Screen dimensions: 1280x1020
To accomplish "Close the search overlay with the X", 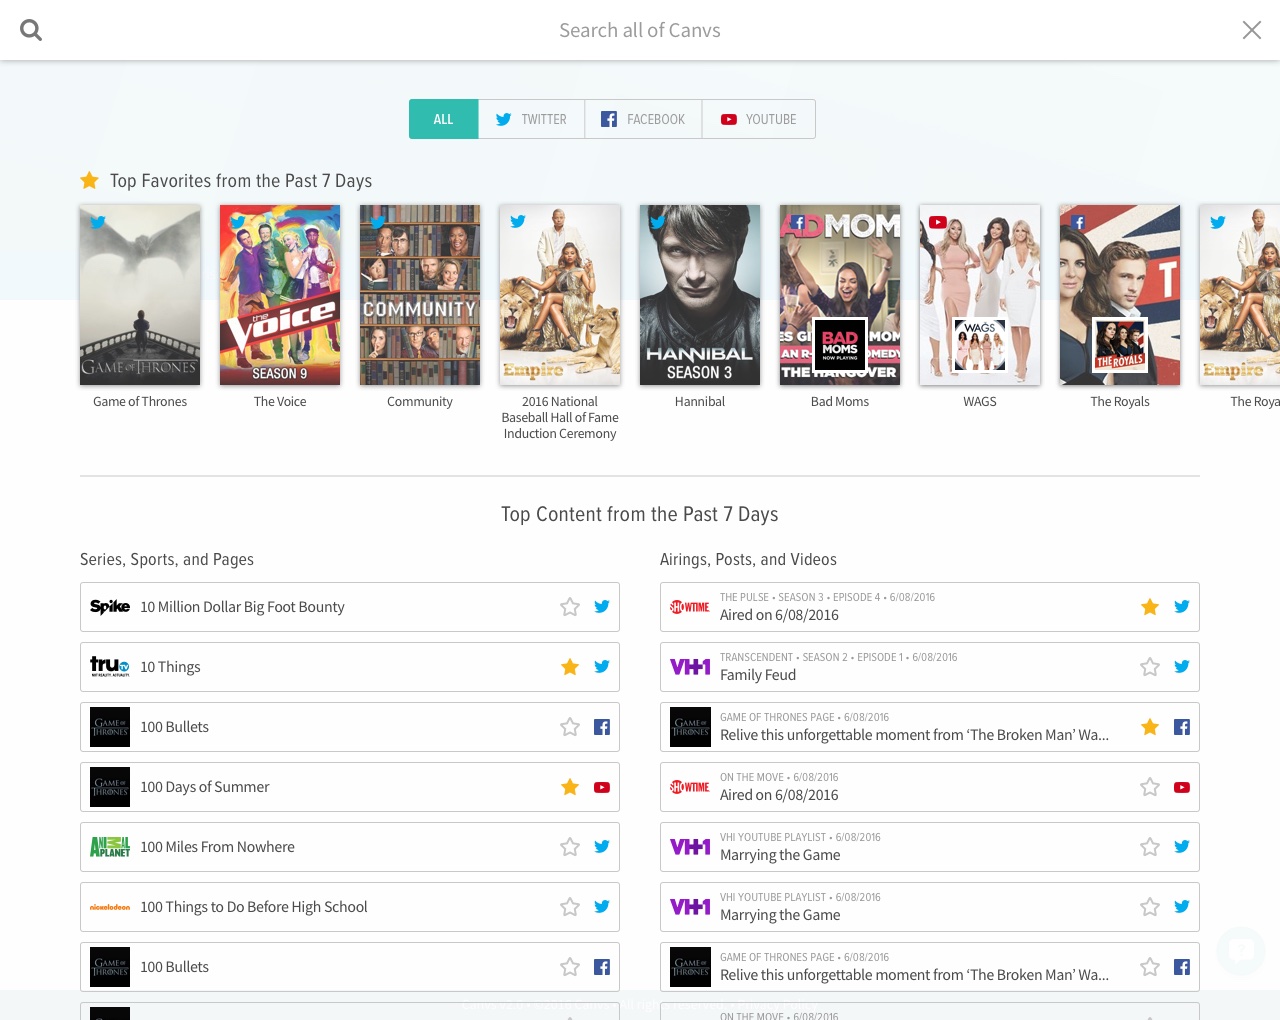I will click(x=1251, y=30).
